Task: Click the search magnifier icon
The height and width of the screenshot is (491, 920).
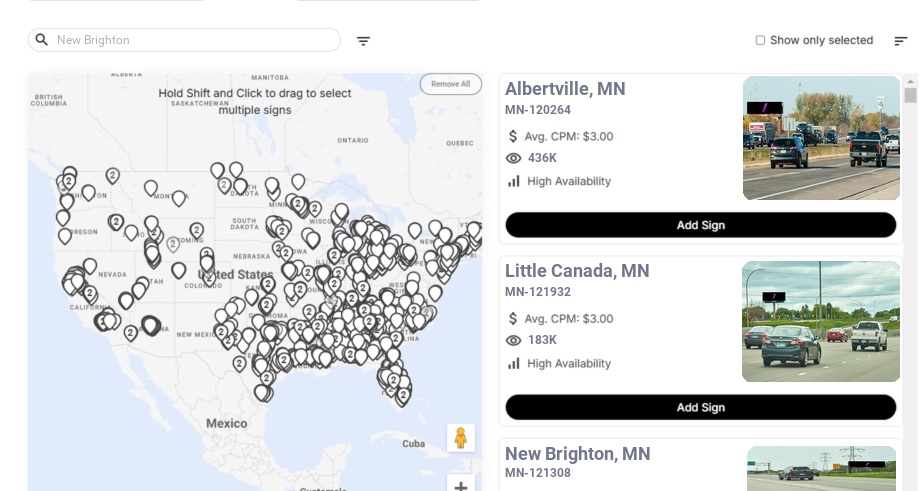Action: point(42,40)
